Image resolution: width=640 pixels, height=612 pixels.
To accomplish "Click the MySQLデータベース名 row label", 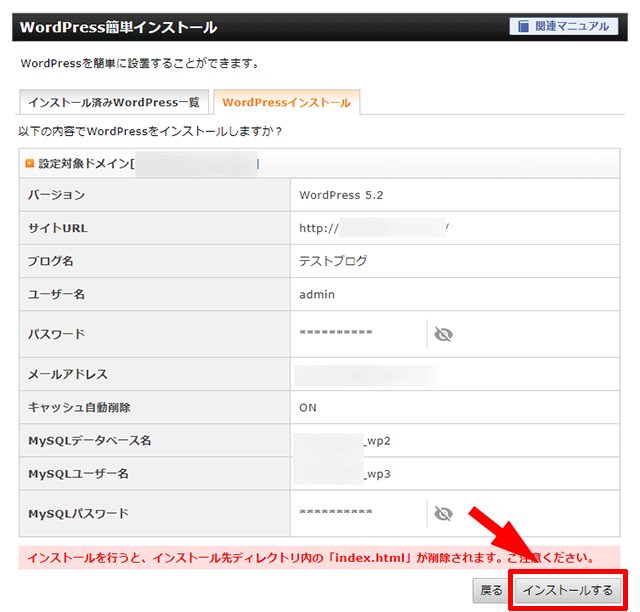I will [90, 441].
